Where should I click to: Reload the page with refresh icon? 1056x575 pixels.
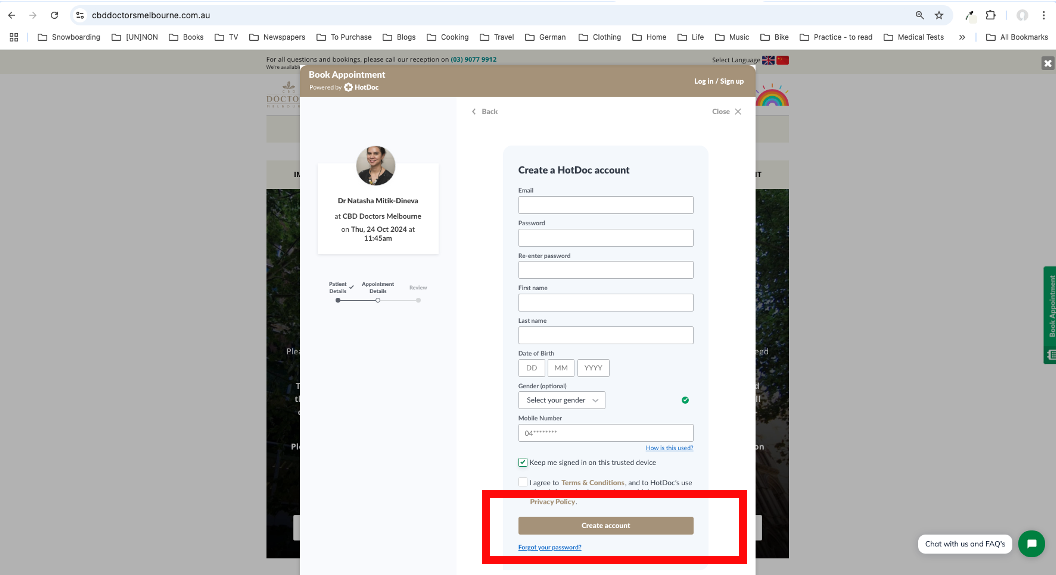55,15
